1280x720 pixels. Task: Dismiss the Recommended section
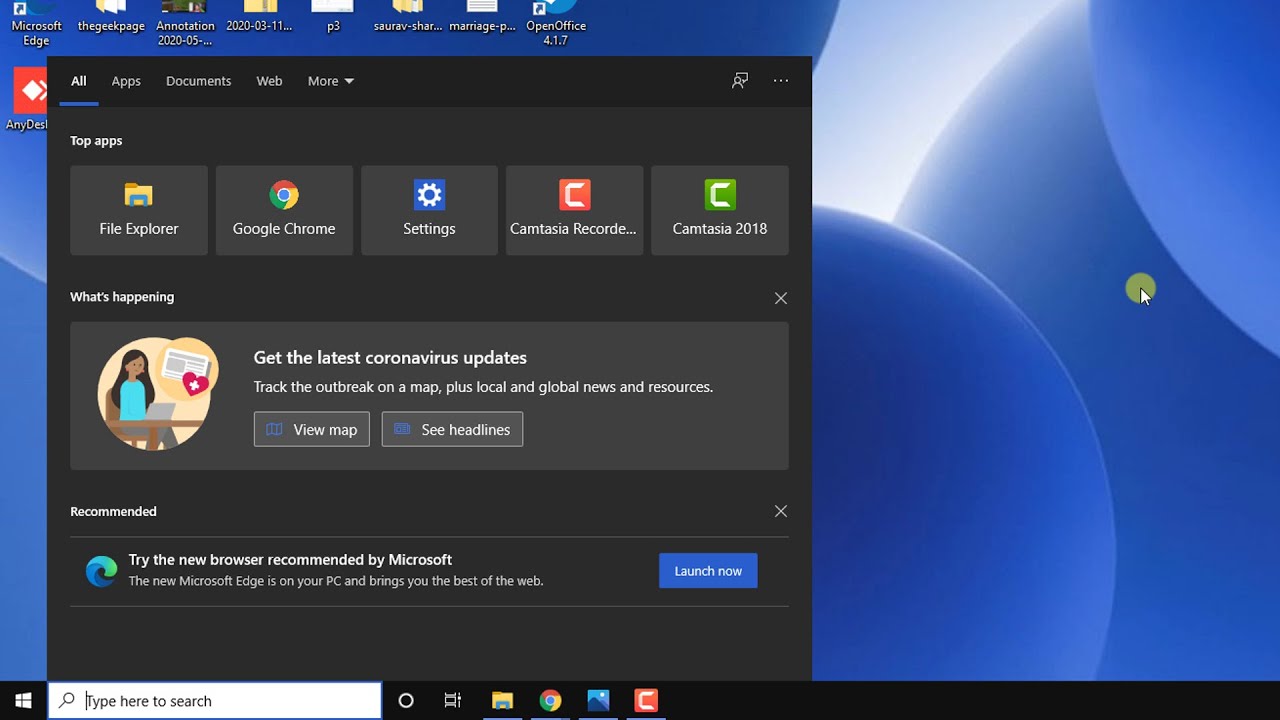click(781, 511)
